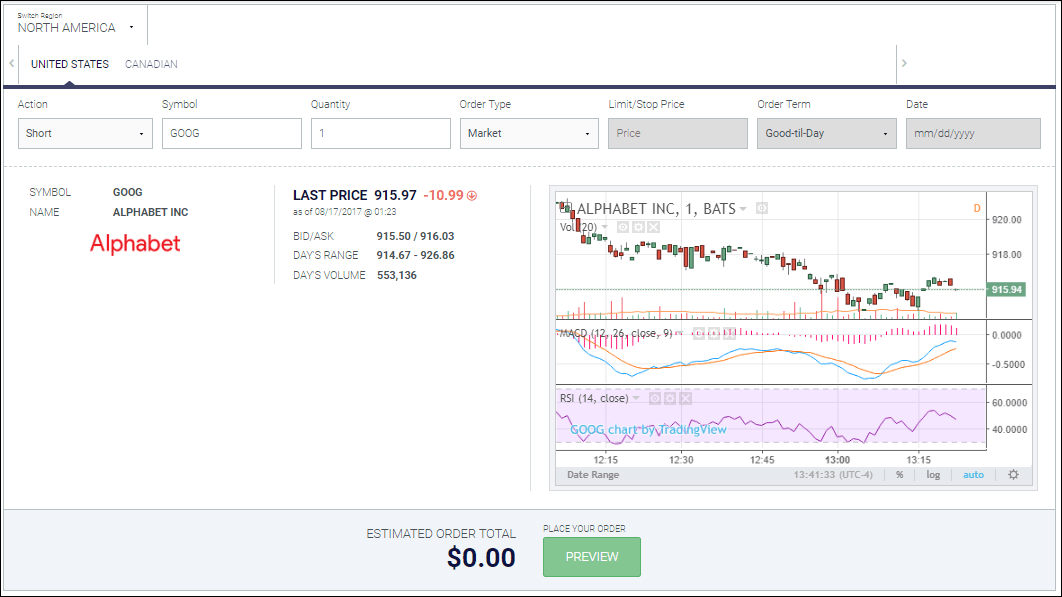Click the chart clock 13:41:33 (UTC-4)
Screen dimensions: 1062x597
833,474
